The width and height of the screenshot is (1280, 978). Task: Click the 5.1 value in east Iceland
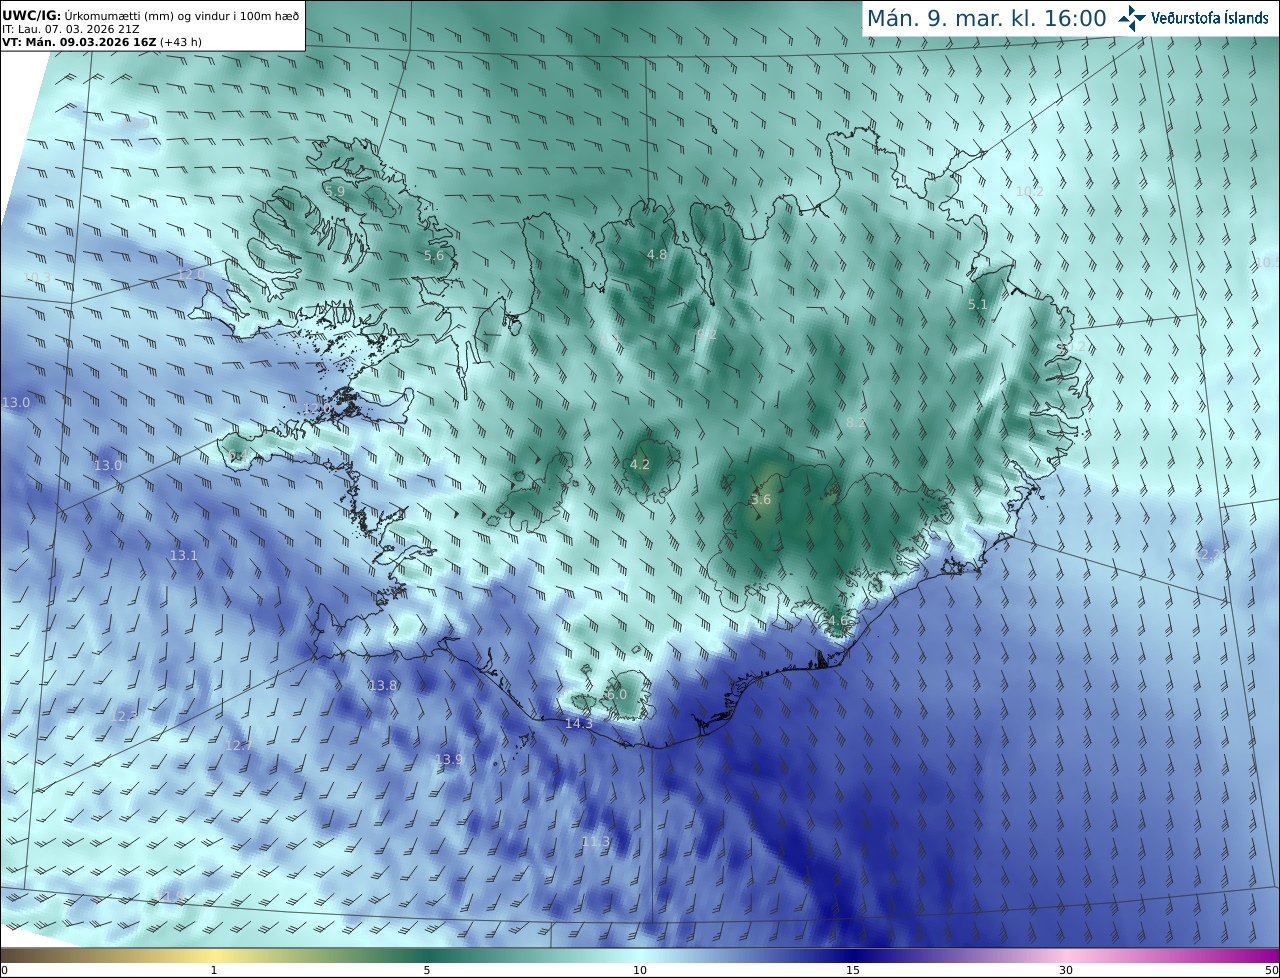point(978,304)
